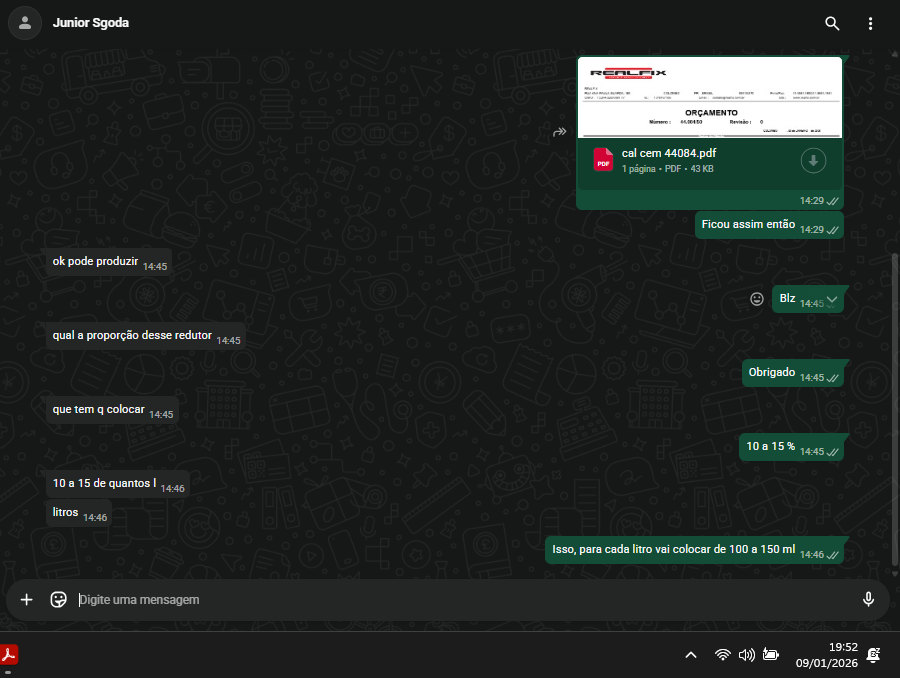Open the notifications bell in the taskbar
The height and width of the screenshot is (678, 900).
873,655
